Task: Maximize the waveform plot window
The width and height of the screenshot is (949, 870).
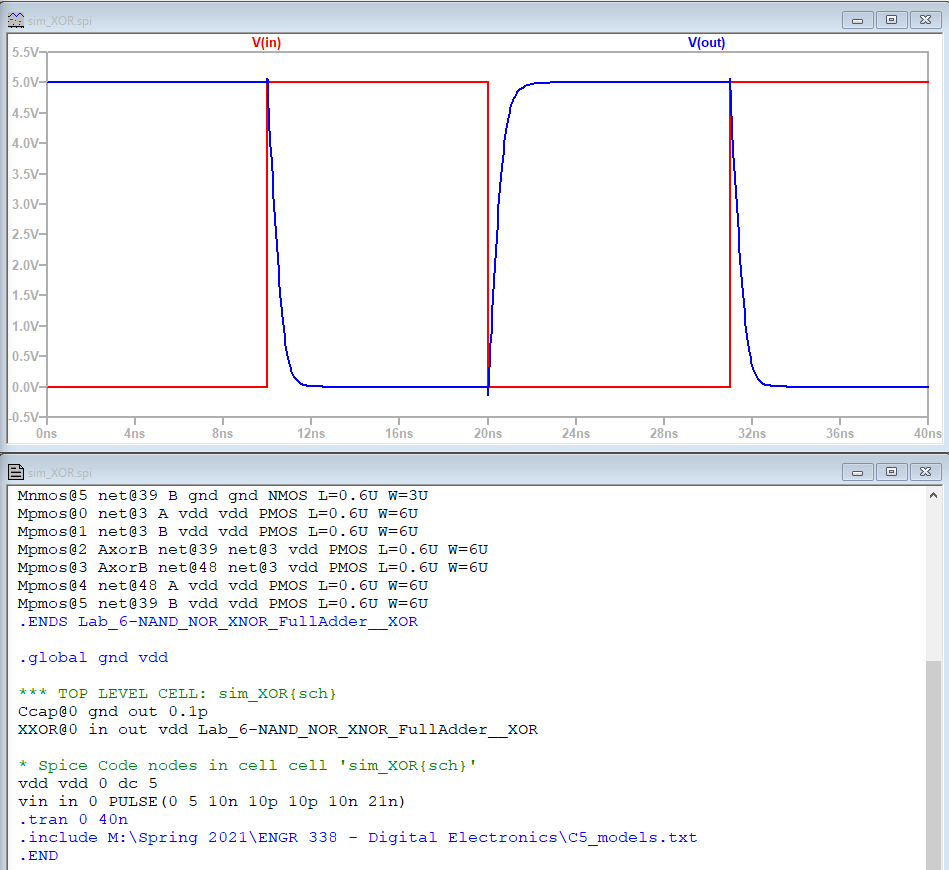Action: [x=891, y=20]
